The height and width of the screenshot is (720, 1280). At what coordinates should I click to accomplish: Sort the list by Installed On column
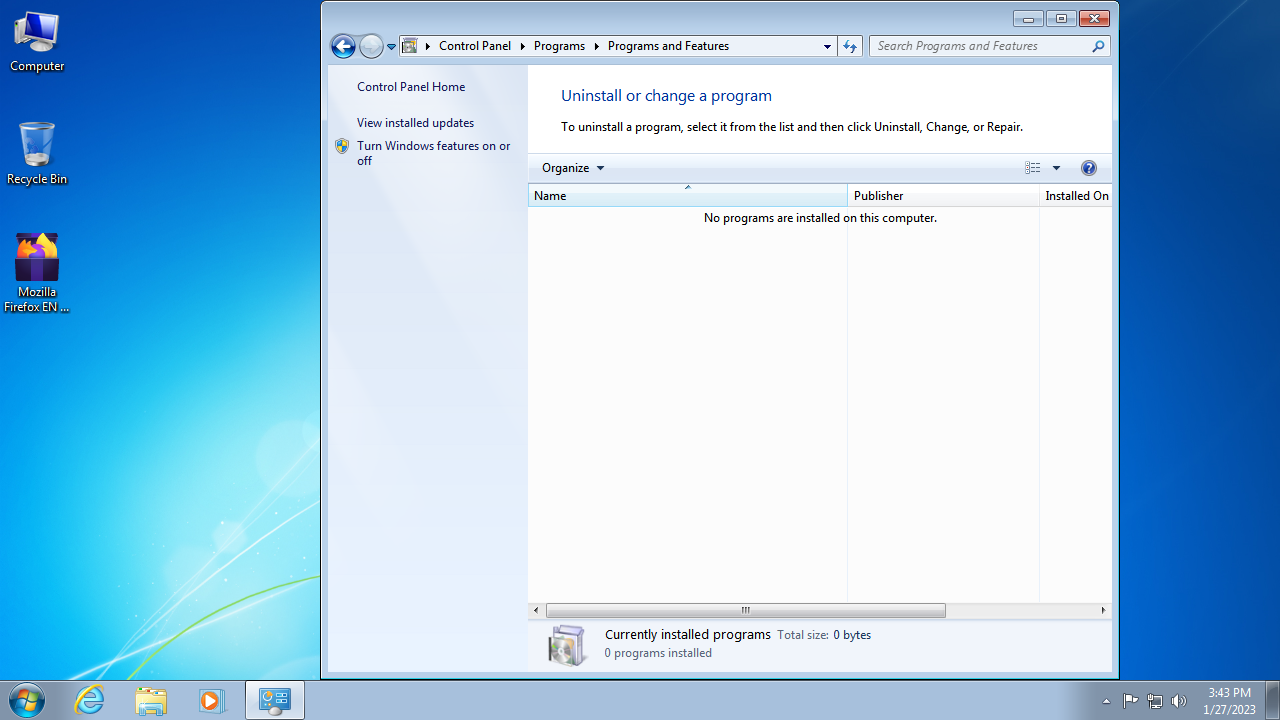point(1076,196)
